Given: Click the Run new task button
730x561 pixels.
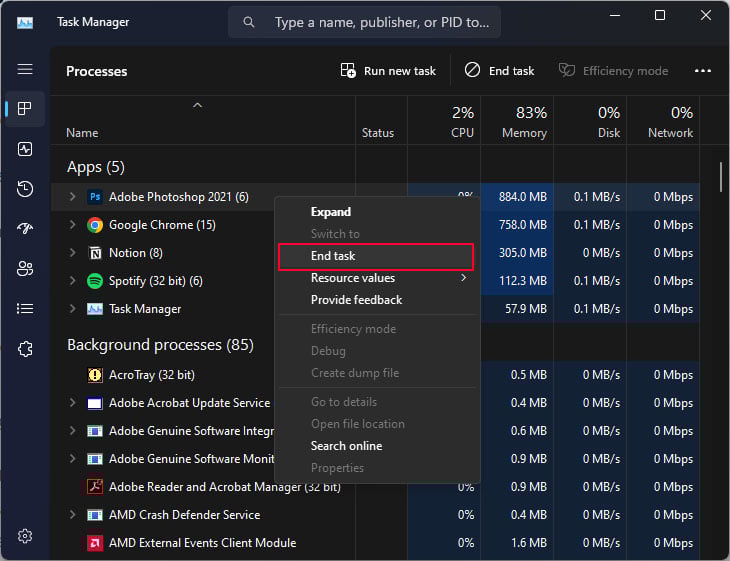Looking at the screenshot, I should pyautogui.click(x=388, y=71).
